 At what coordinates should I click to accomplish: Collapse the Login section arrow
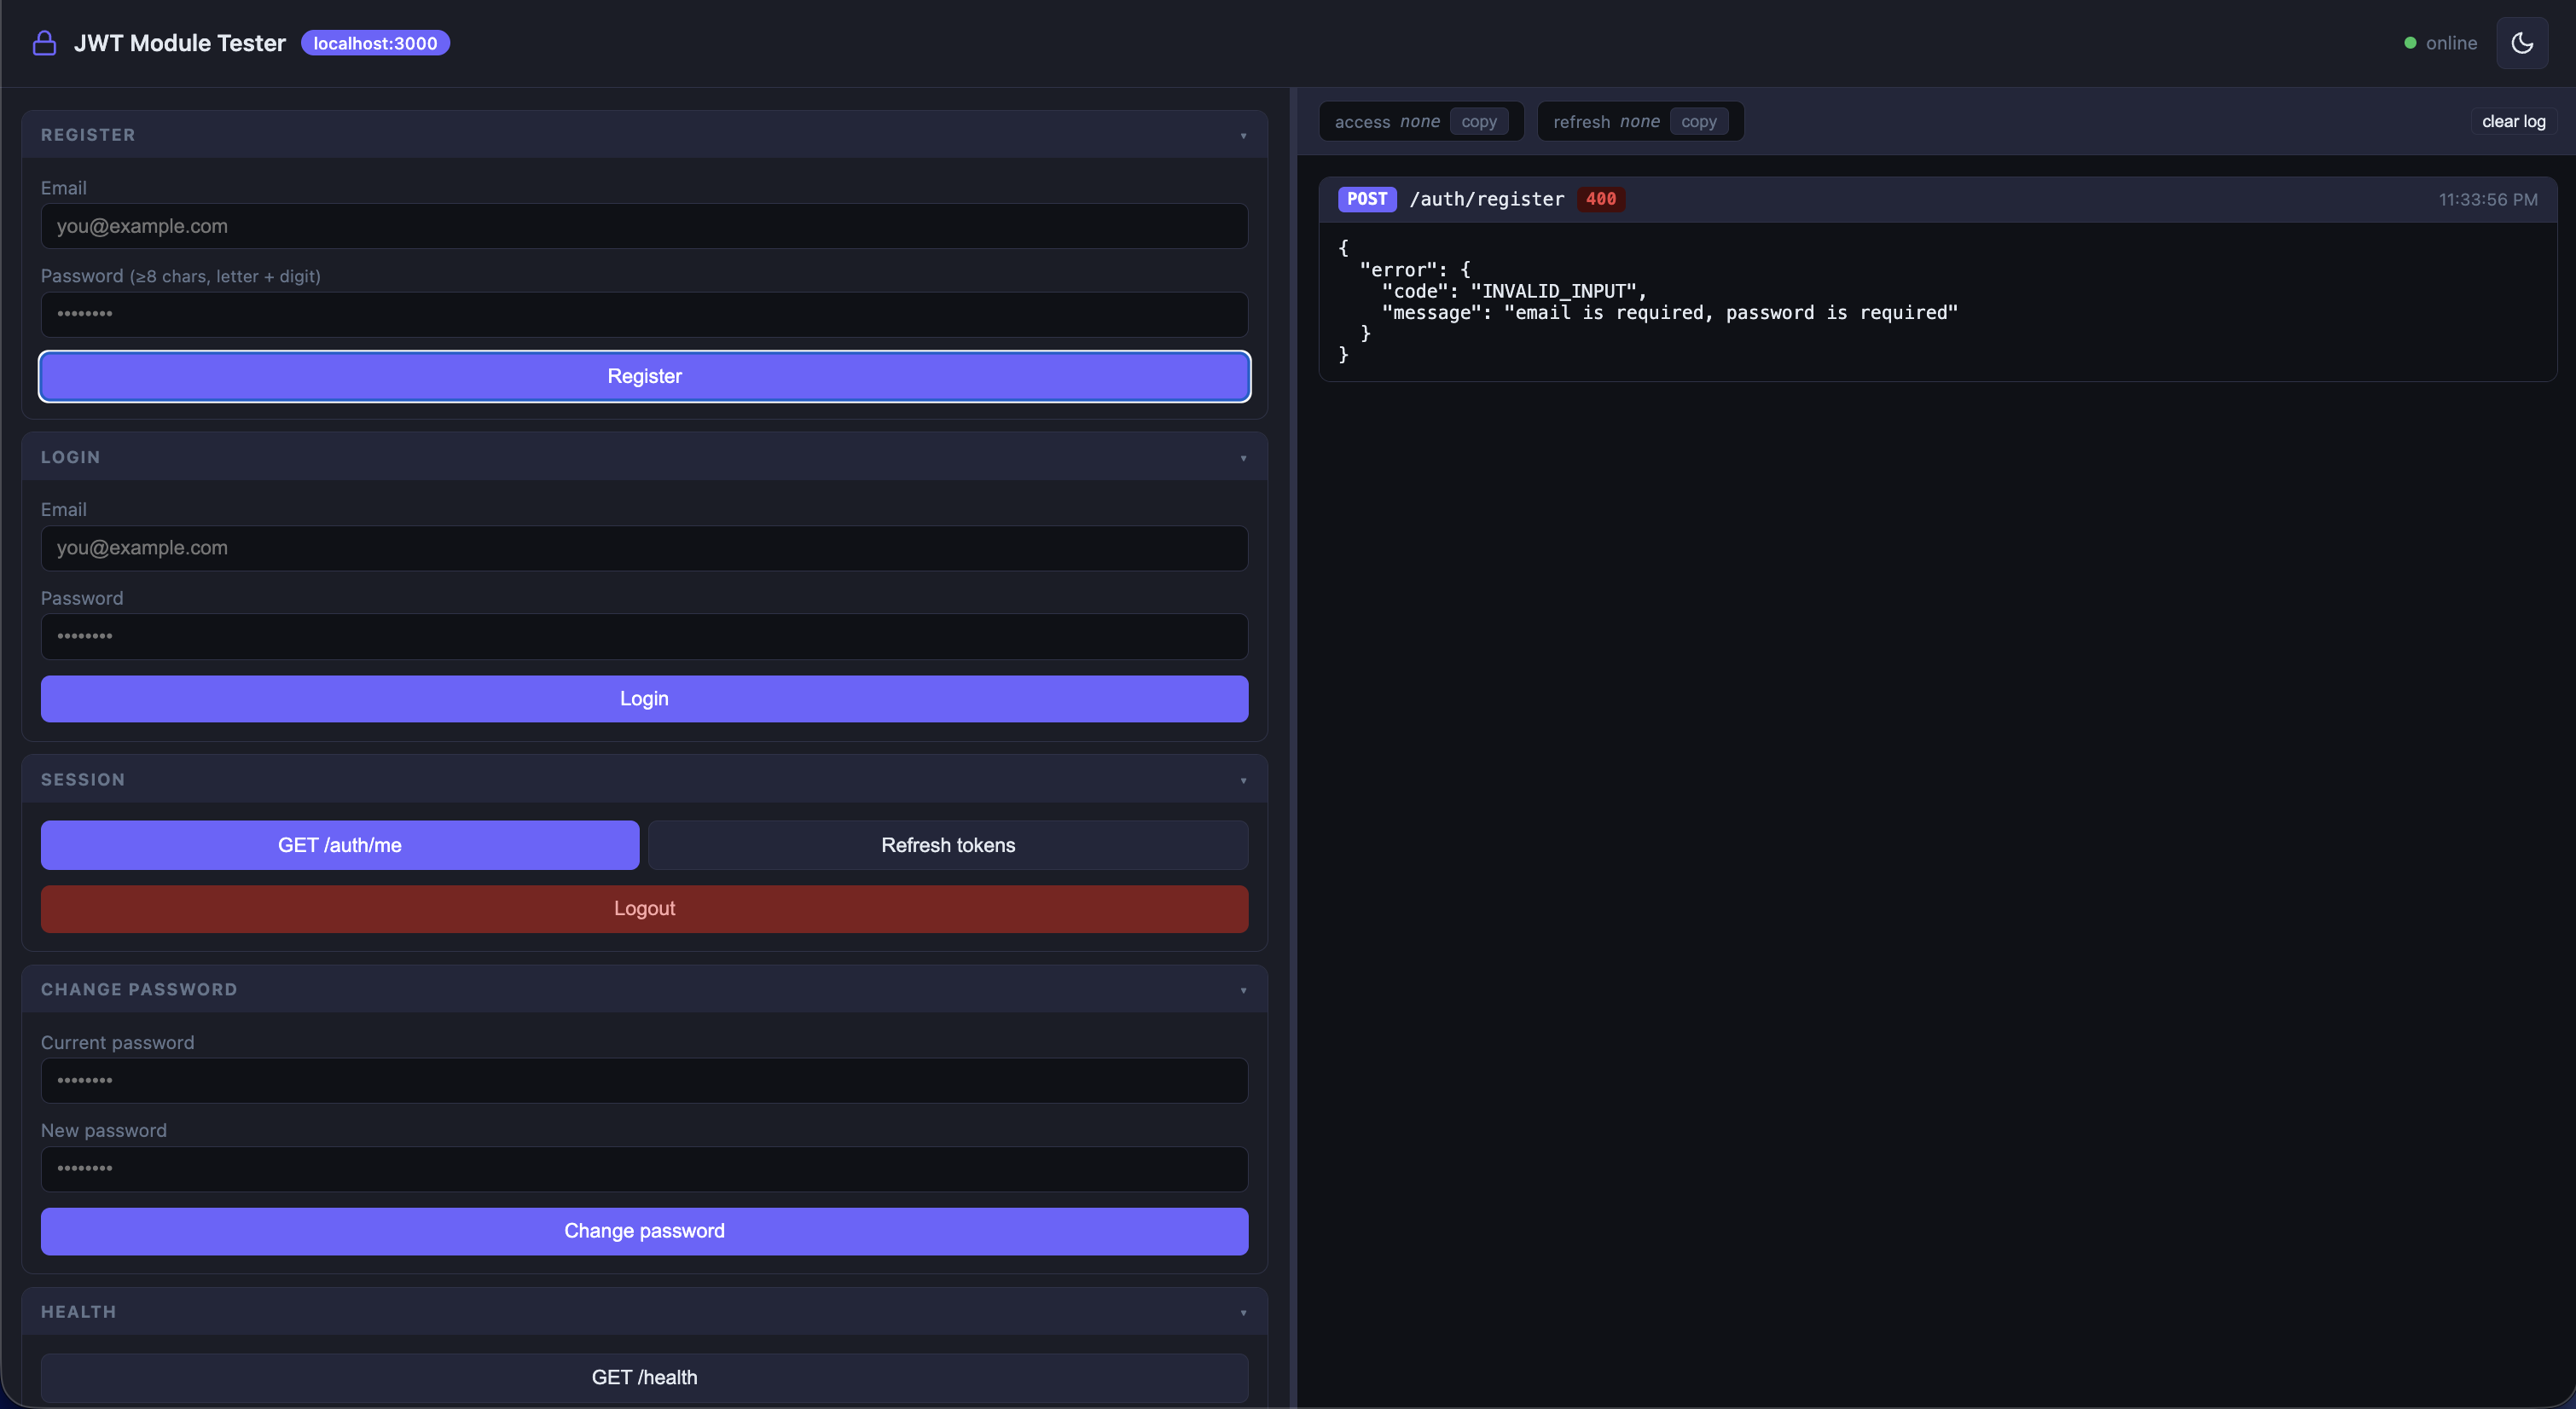[x=1243, y=458]
